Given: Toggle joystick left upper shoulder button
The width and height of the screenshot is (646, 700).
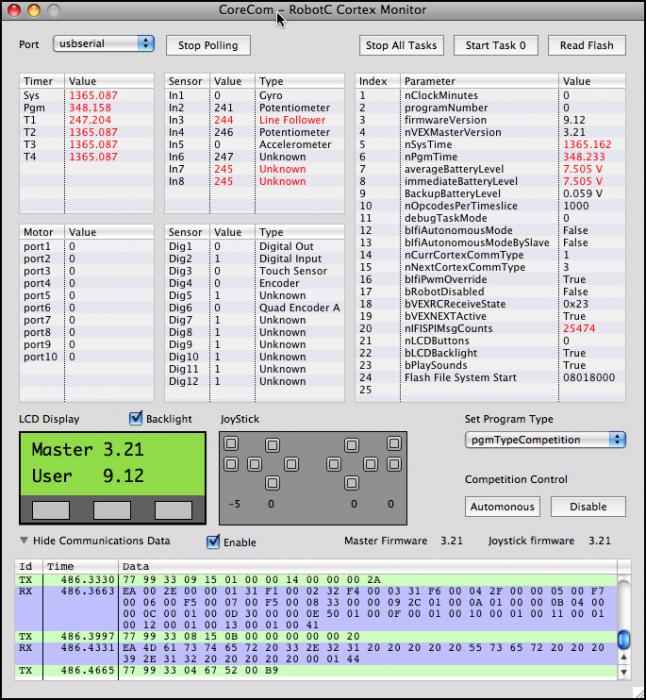Looking at the screenshot, I should tap(231, 443).
